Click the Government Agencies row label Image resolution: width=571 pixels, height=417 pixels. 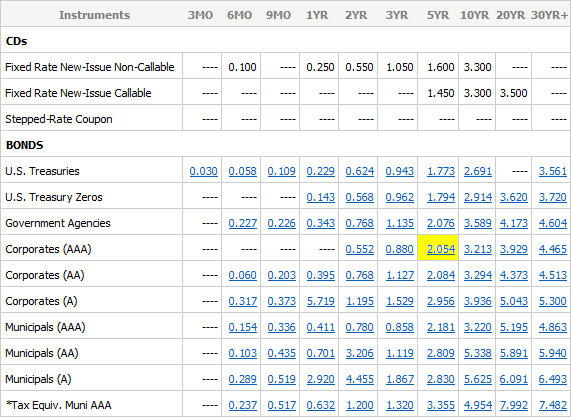[58, 223]
